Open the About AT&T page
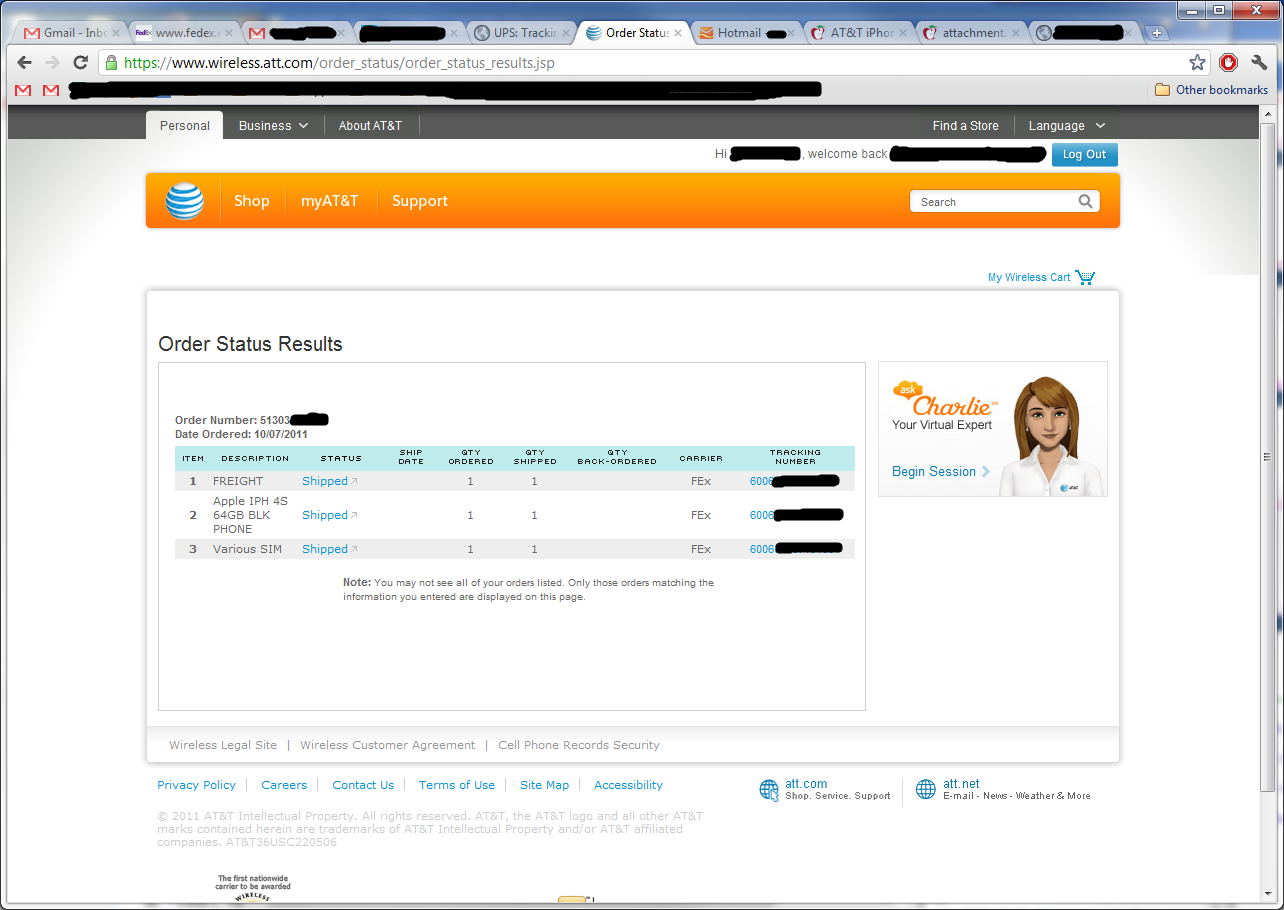The width and height of the screenshot is (1284, 910). (x=370, y=126)
